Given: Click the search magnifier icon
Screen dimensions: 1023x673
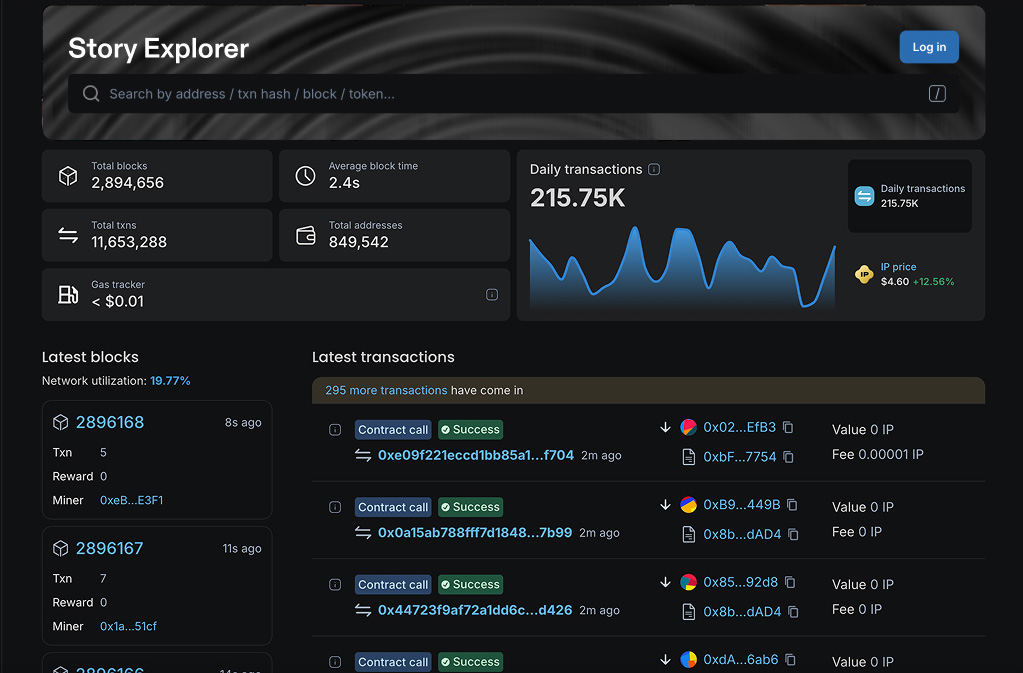Looking at the screenshot, I should click(x=91, y=94).
